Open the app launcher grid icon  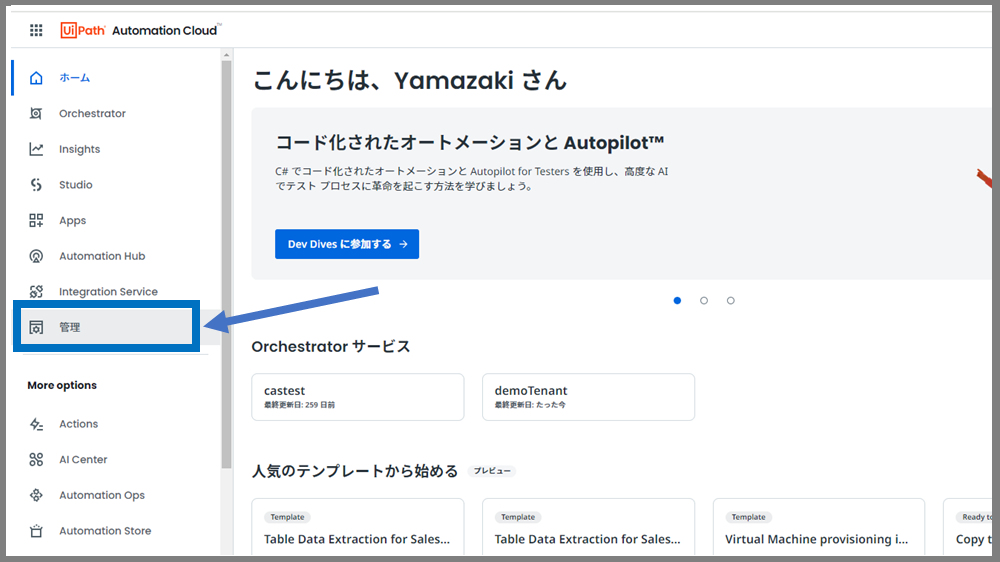coord(36,30)
